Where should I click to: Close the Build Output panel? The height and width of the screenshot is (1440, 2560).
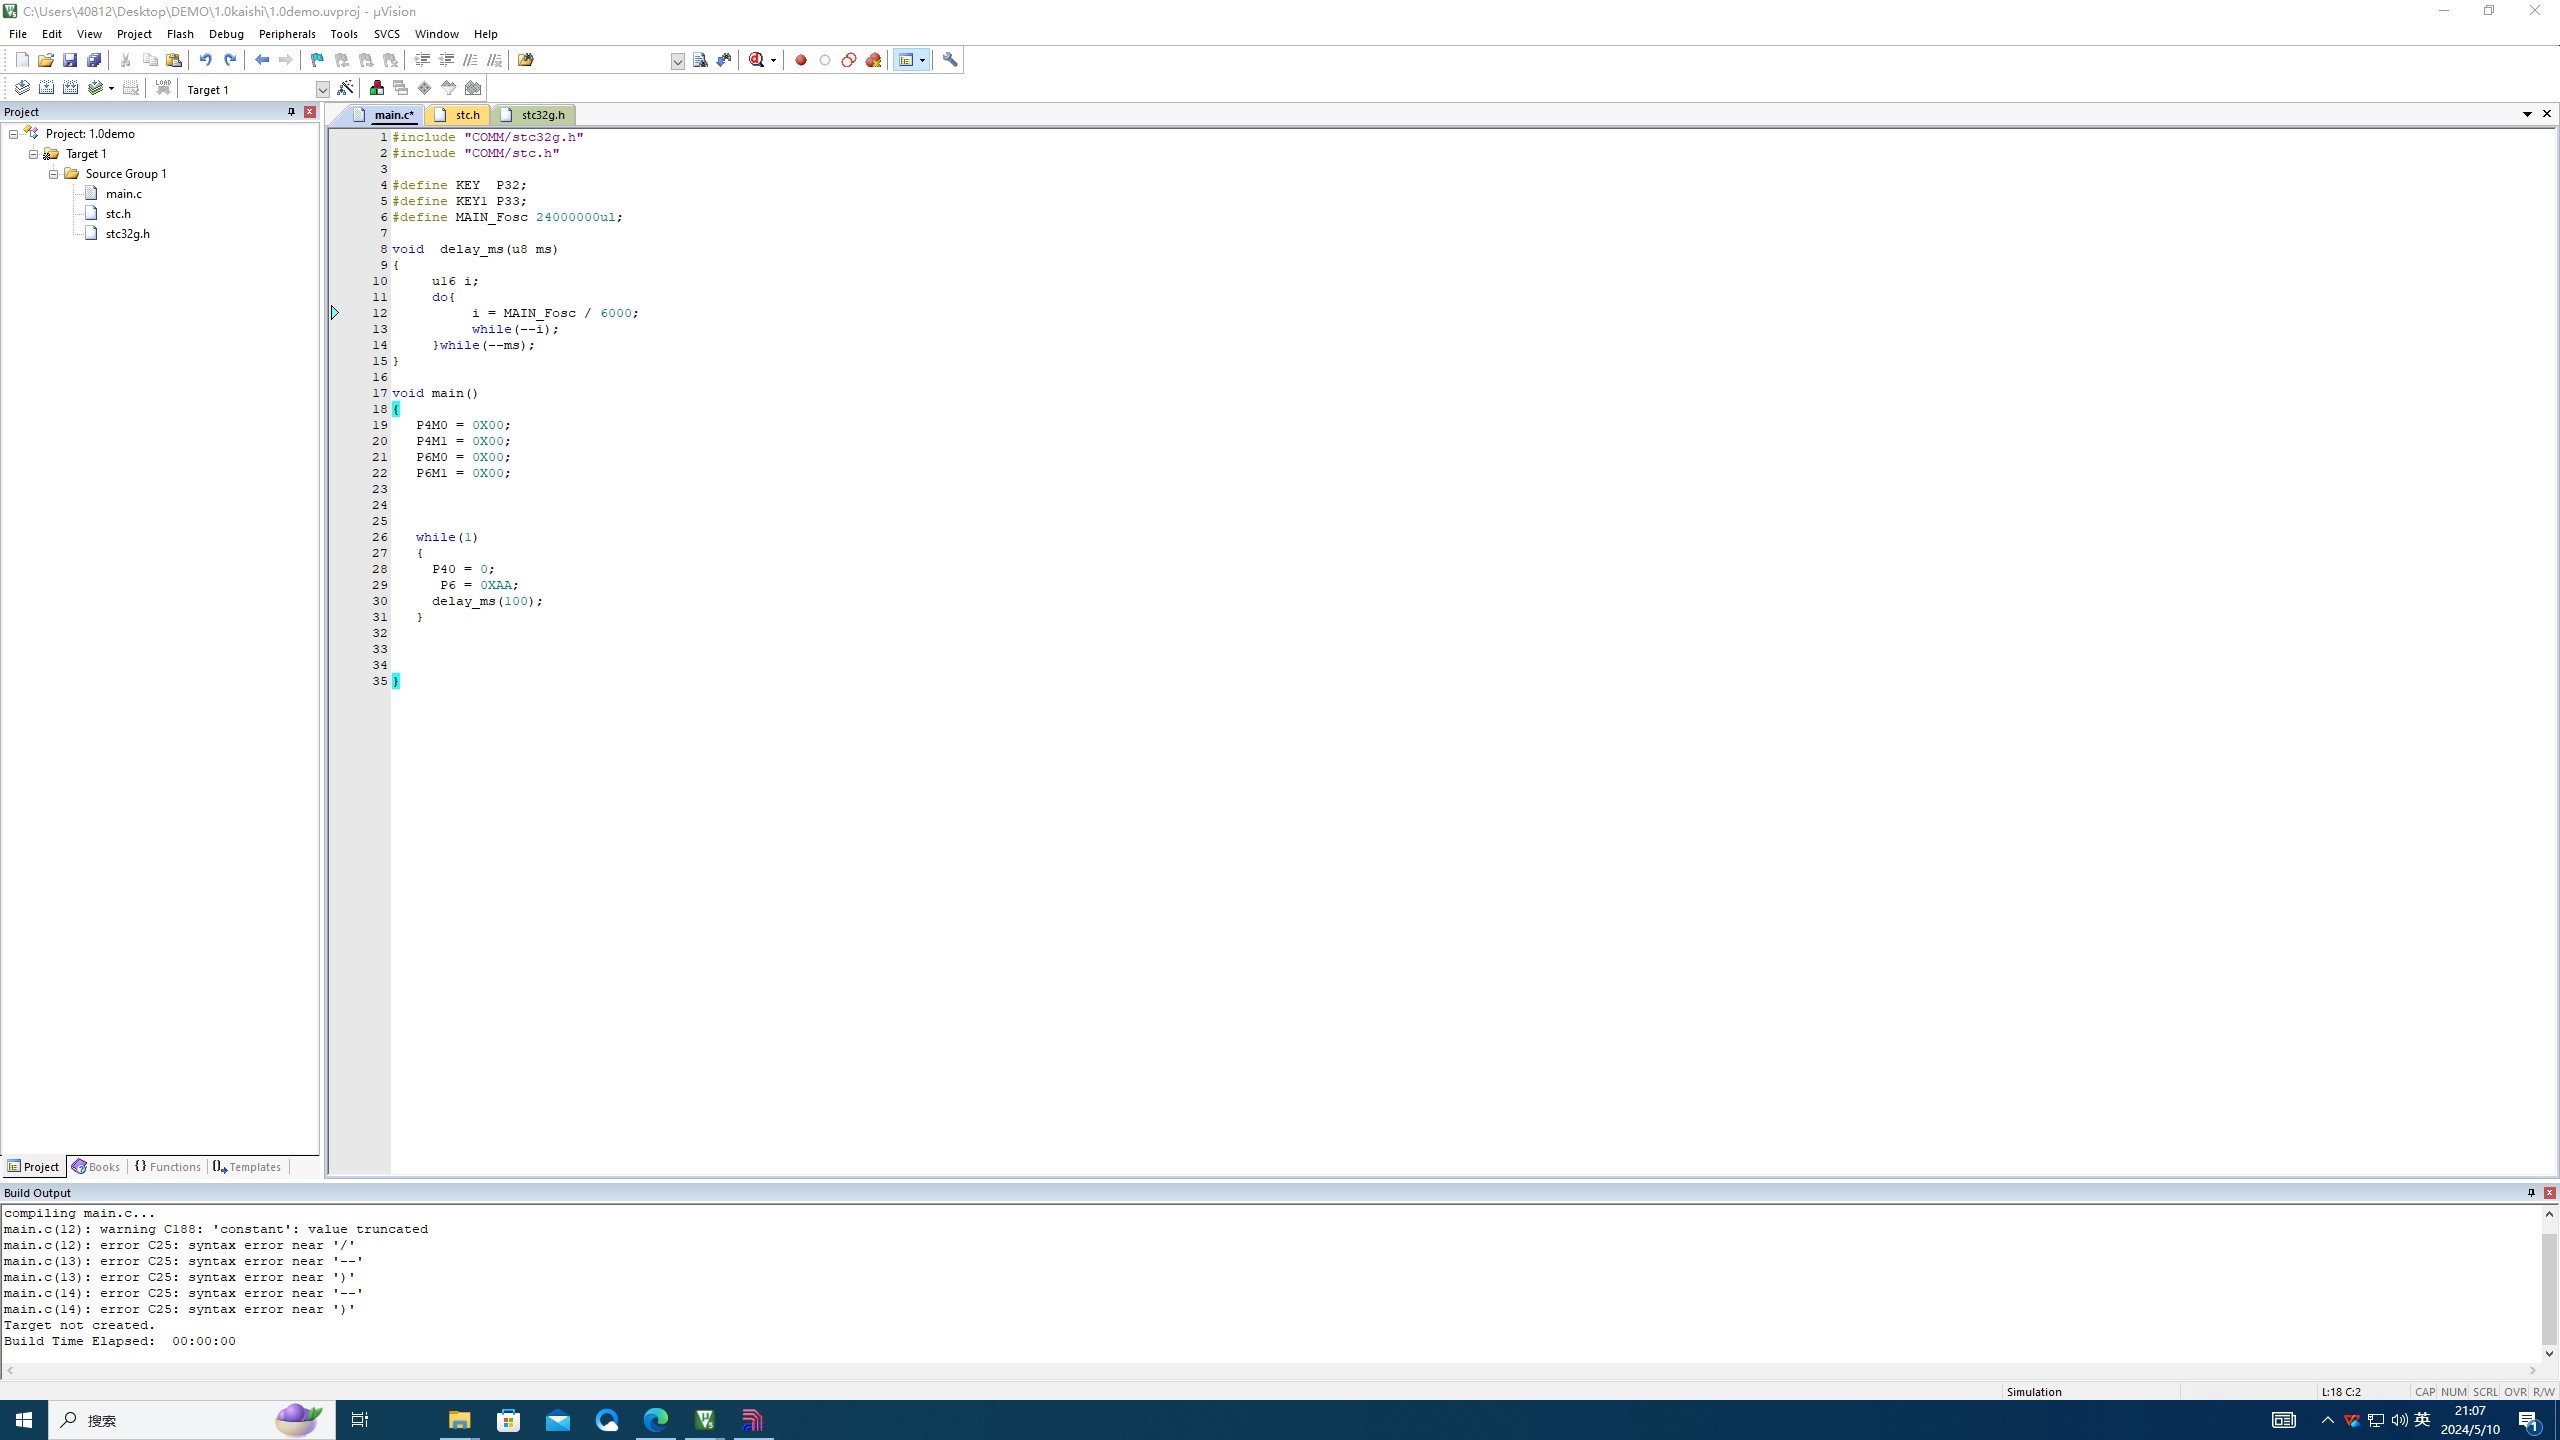[x=2550, y=1193]
